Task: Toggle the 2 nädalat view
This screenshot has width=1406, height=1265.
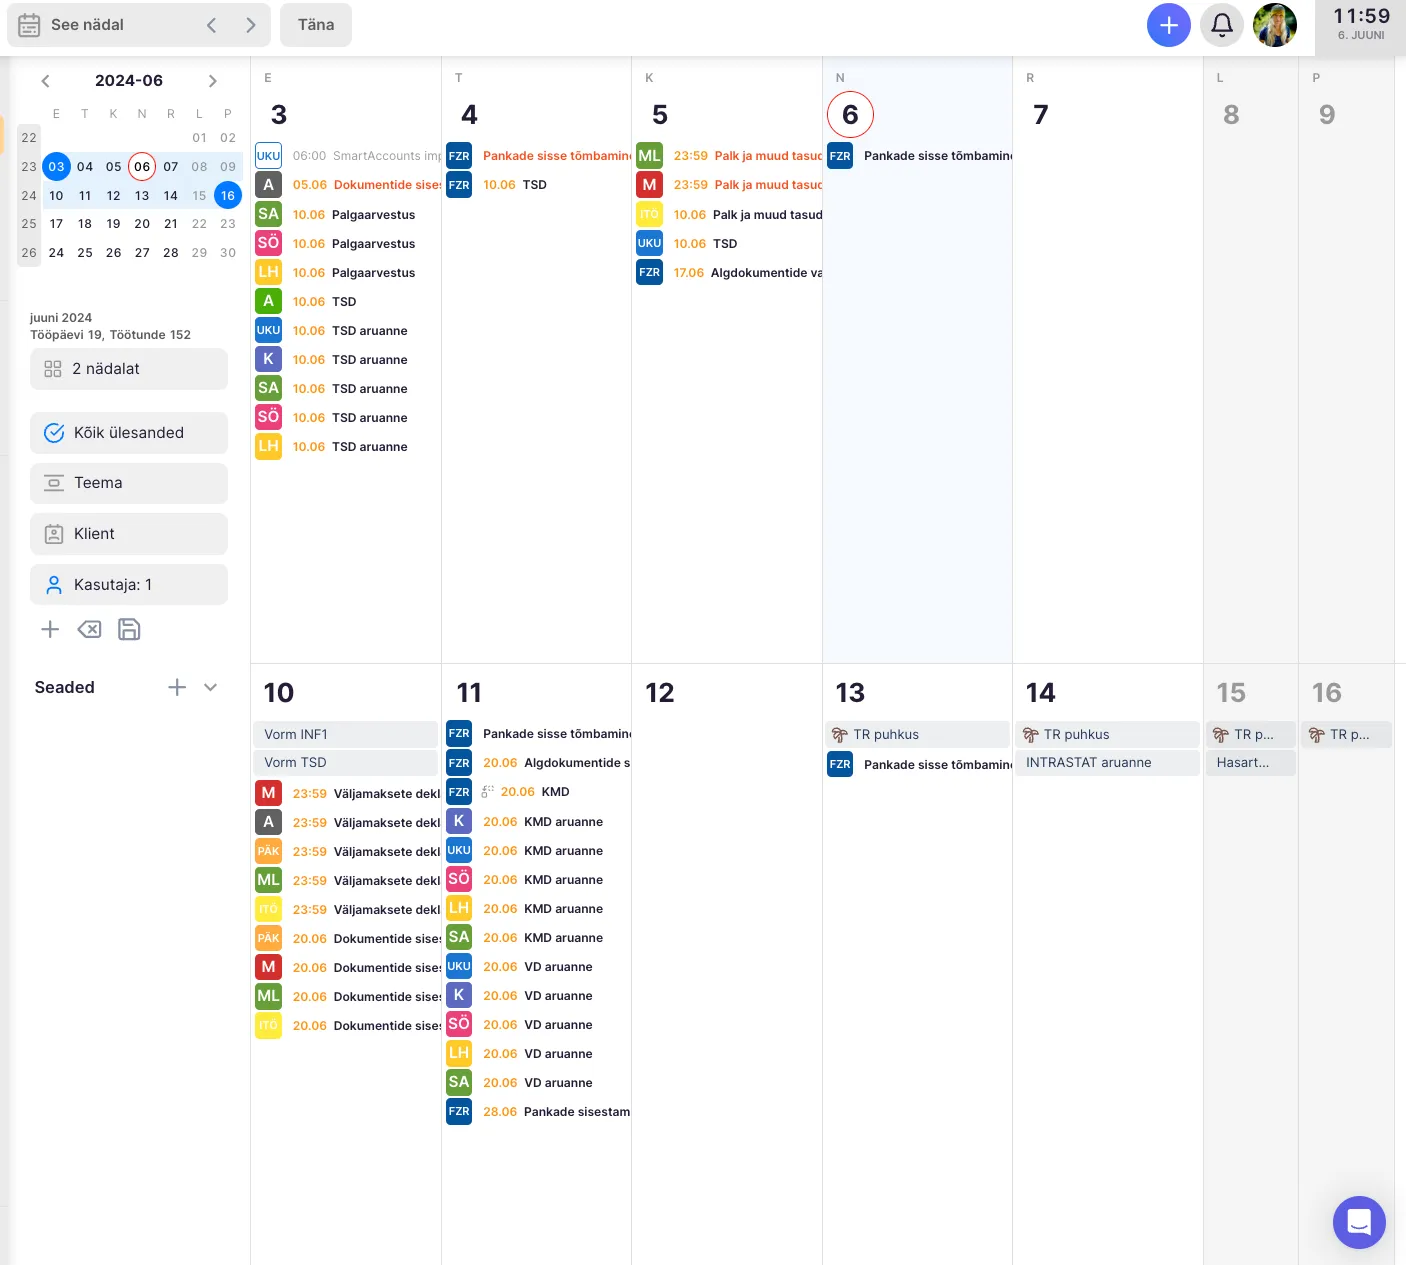Action: (129, 369)
